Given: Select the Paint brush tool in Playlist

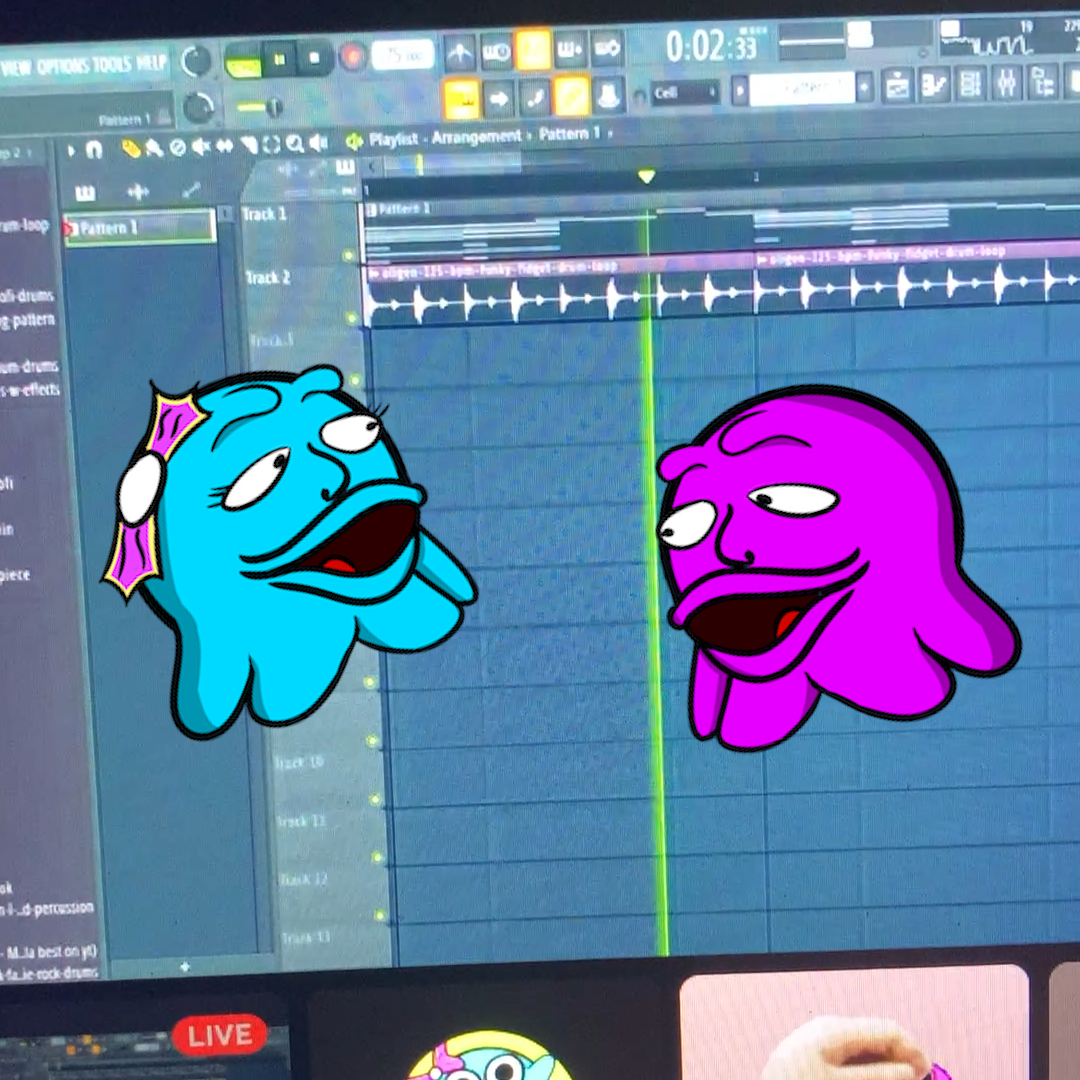Looking at the screenshot, I should (154, 148).
